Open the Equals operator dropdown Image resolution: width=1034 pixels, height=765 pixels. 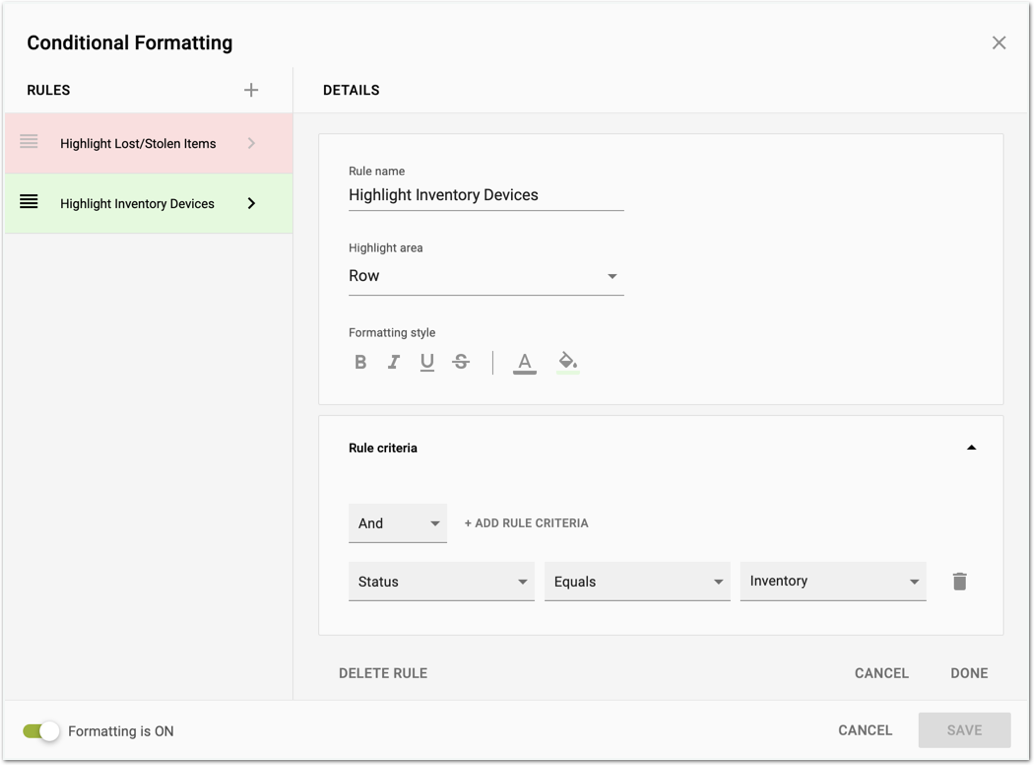636,581
